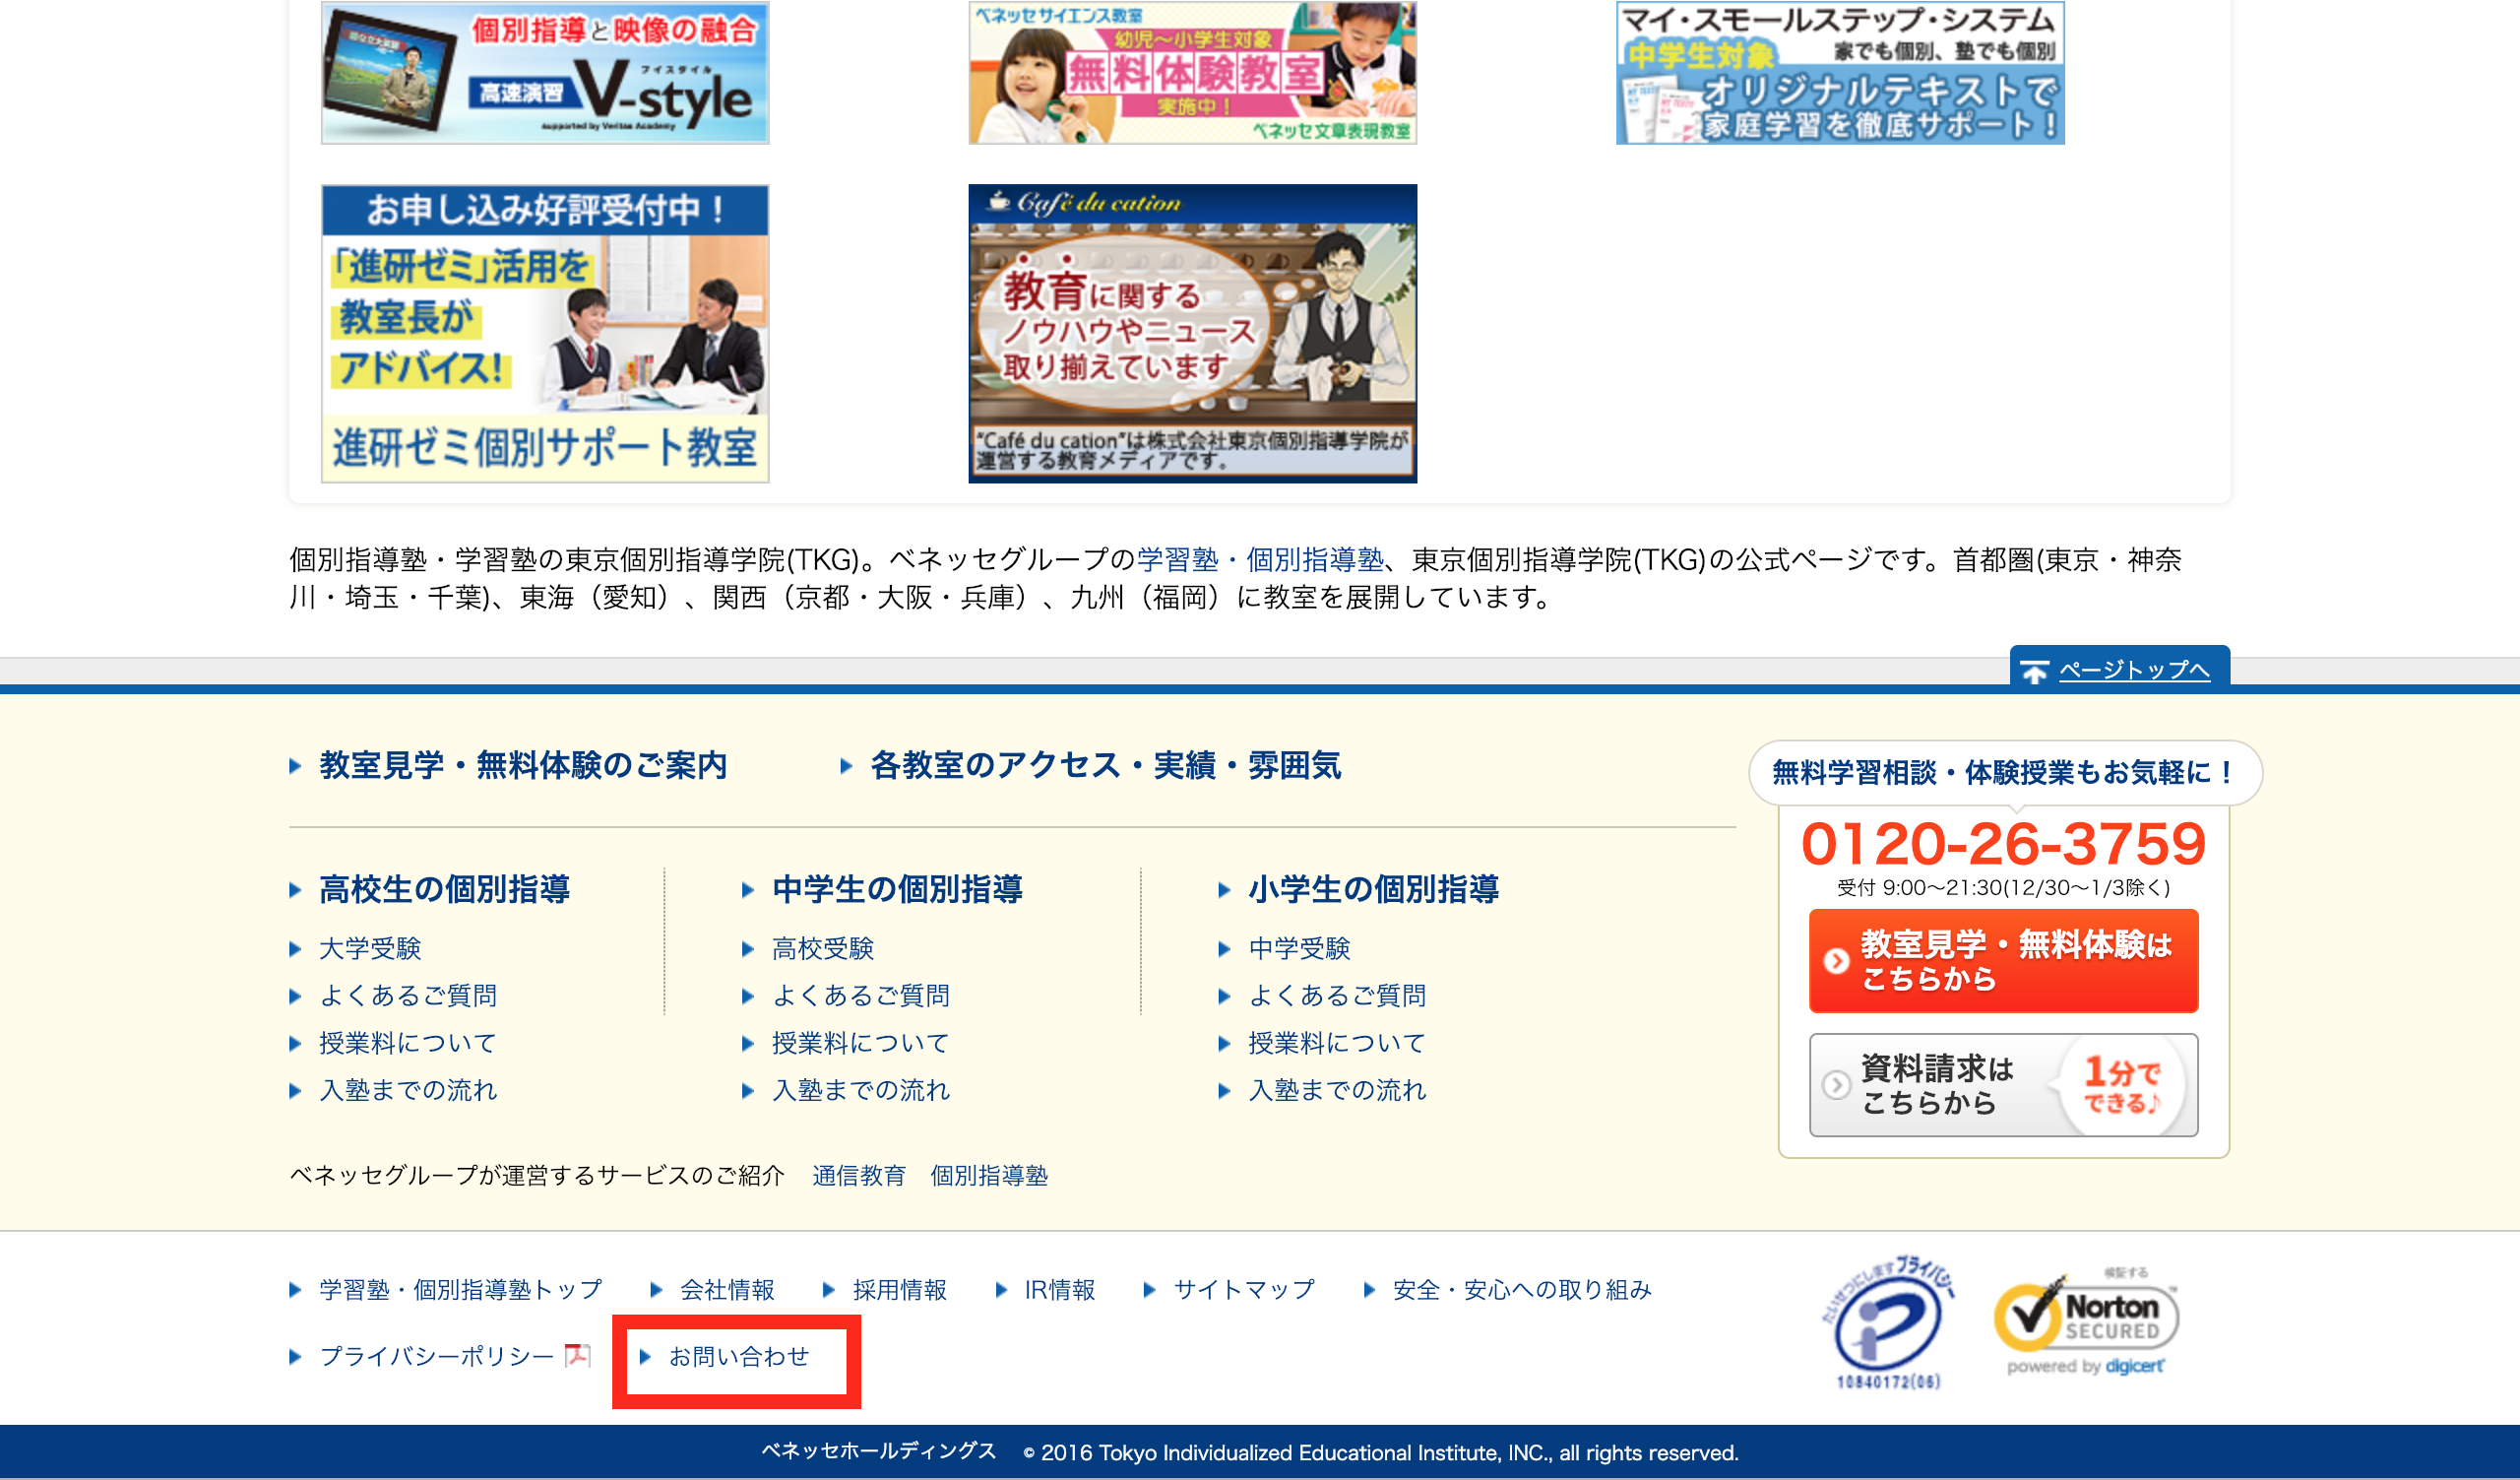Open 授業料について under 中学生

(x=861, y=1043)
